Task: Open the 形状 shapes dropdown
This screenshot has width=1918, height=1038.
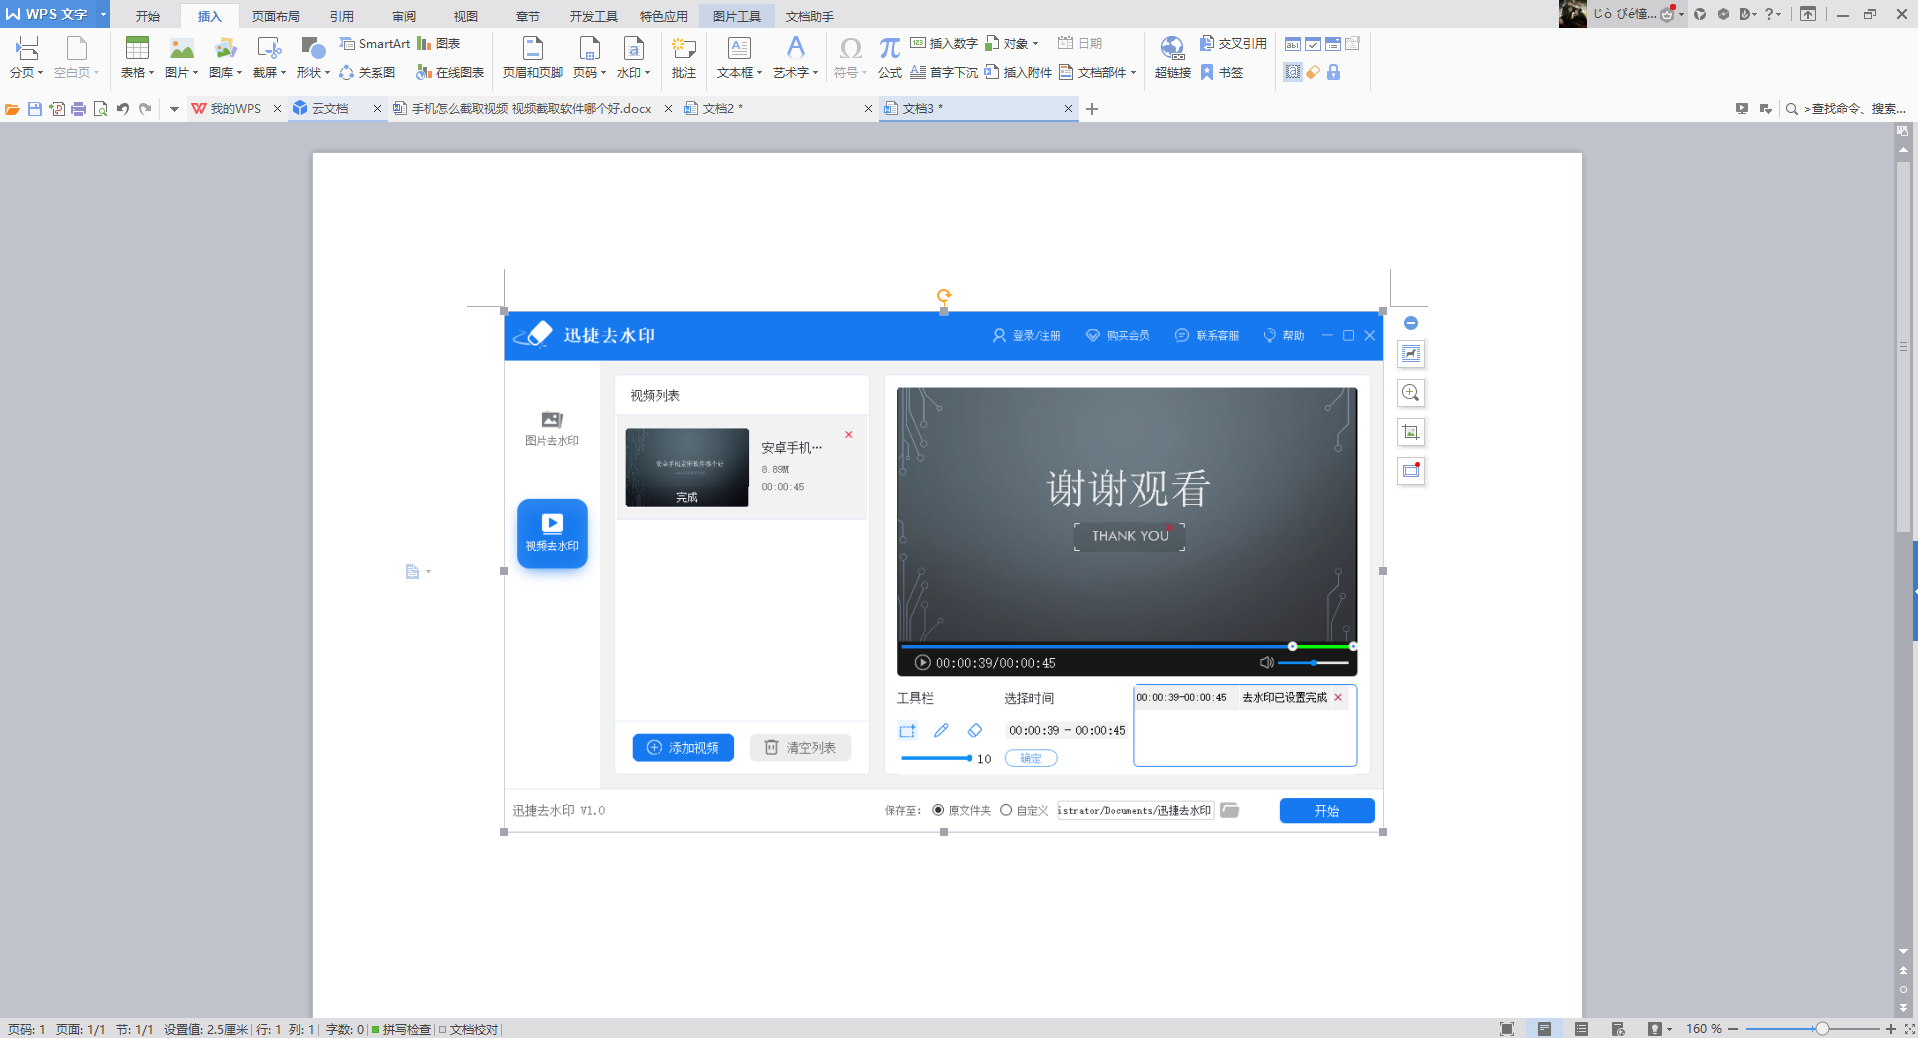Action: click(313, 73)
